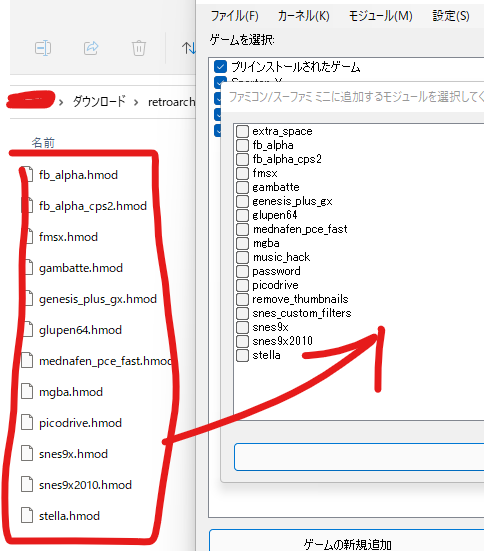
Task: Sort by 名前 column header
Action: tap(43, 143)
